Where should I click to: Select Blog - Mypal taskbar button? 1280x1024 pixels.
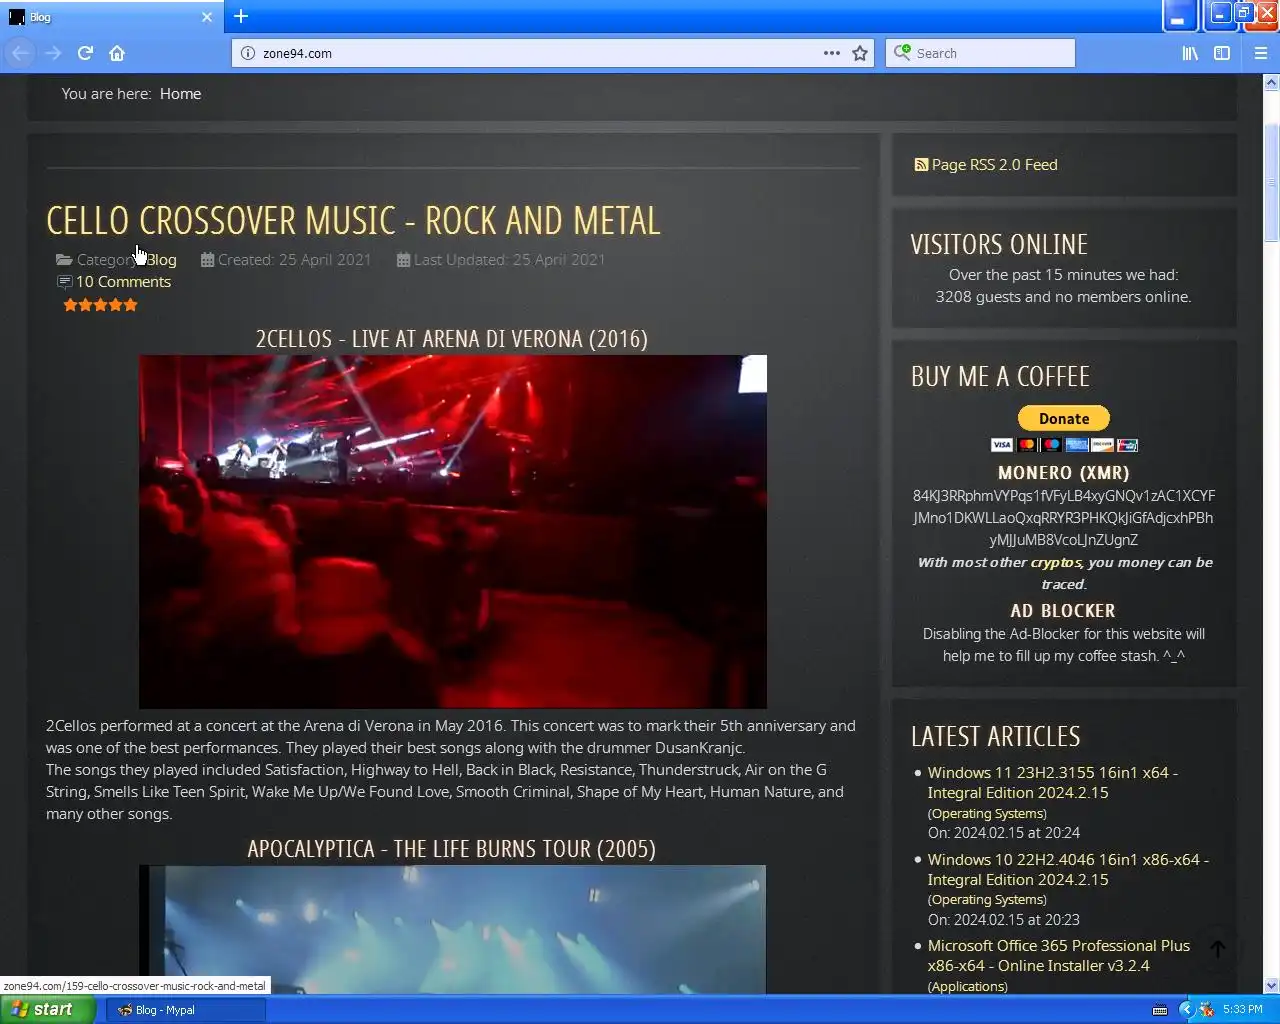tap(185, 1010)
